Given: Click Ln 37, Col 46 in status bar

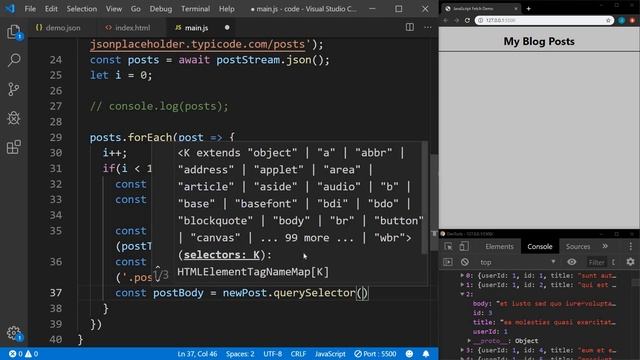Looking at the screenshot, I should click(197, 354).
